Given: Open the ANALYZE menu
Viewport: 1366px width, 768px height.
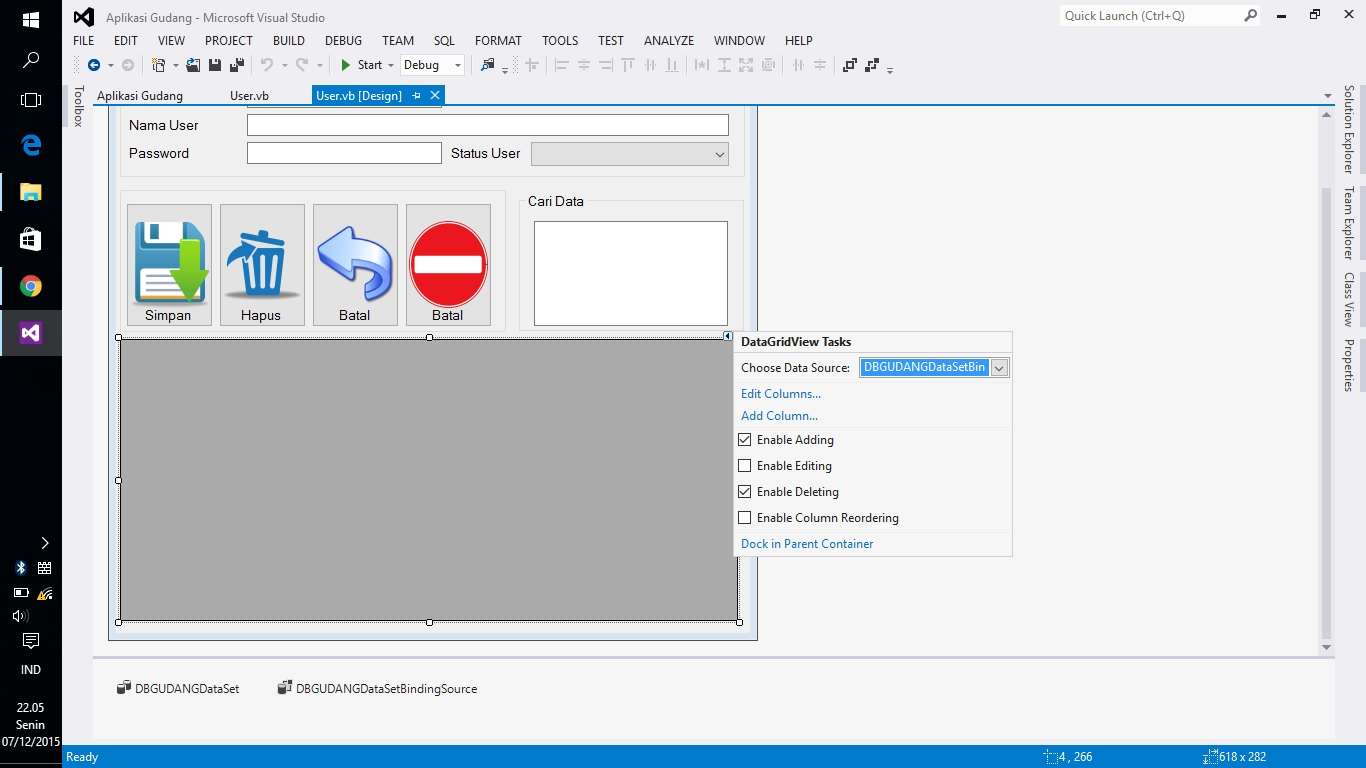Looking at the screenshot, I should coord(669,41).
